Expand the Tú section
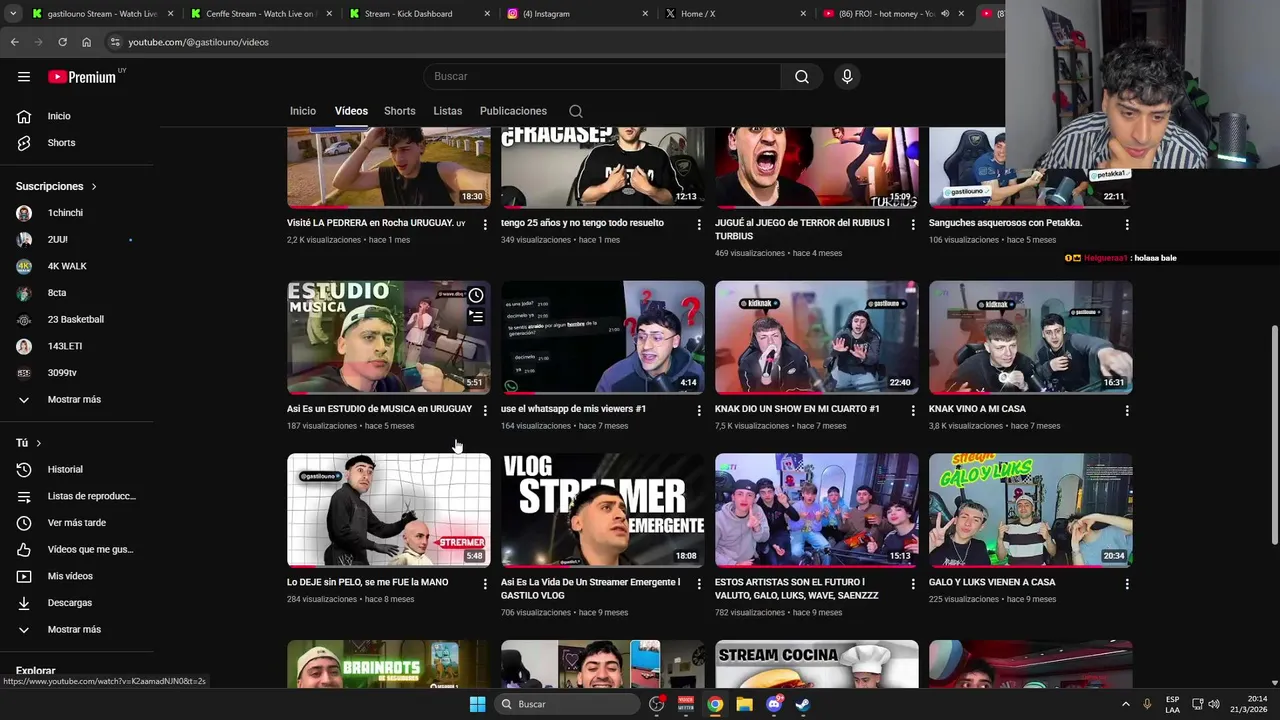This screenshot has height=720, width=1280. [x=29, y=443]
